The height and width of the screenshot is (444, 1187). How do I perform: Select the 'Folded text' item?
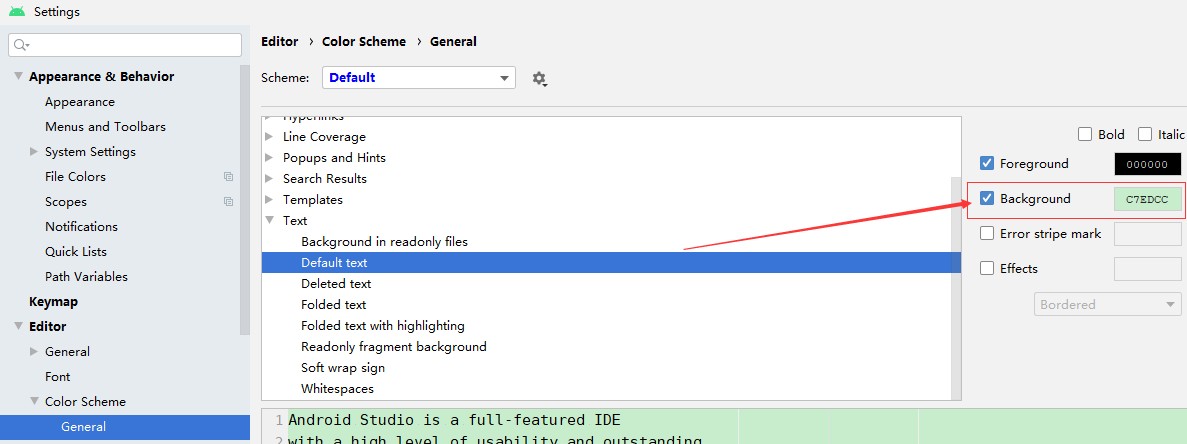click(334, 305)
